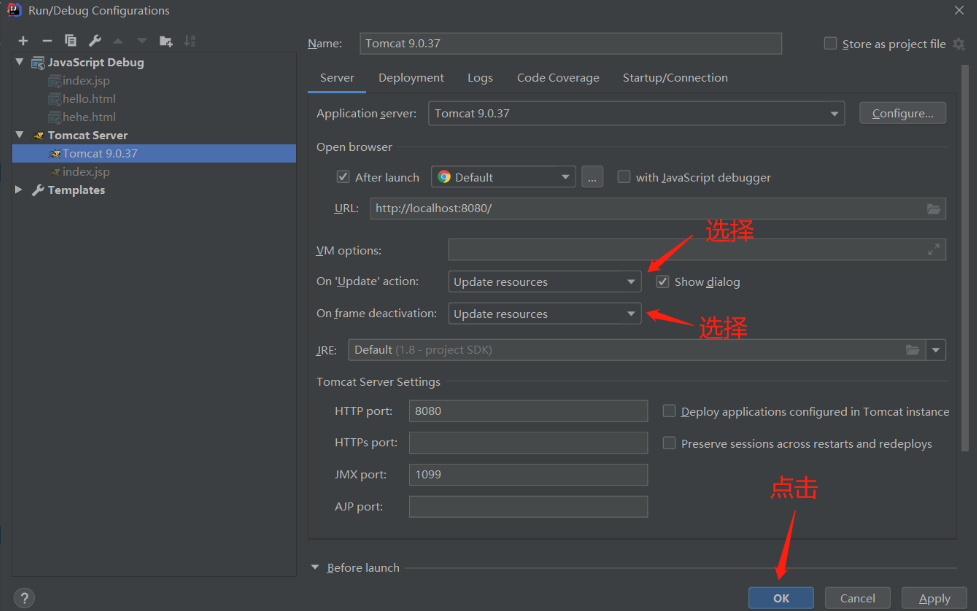This screenshot has height=611, width=977.
Task: Expand VM options field editor
Action: click(933, 250)
